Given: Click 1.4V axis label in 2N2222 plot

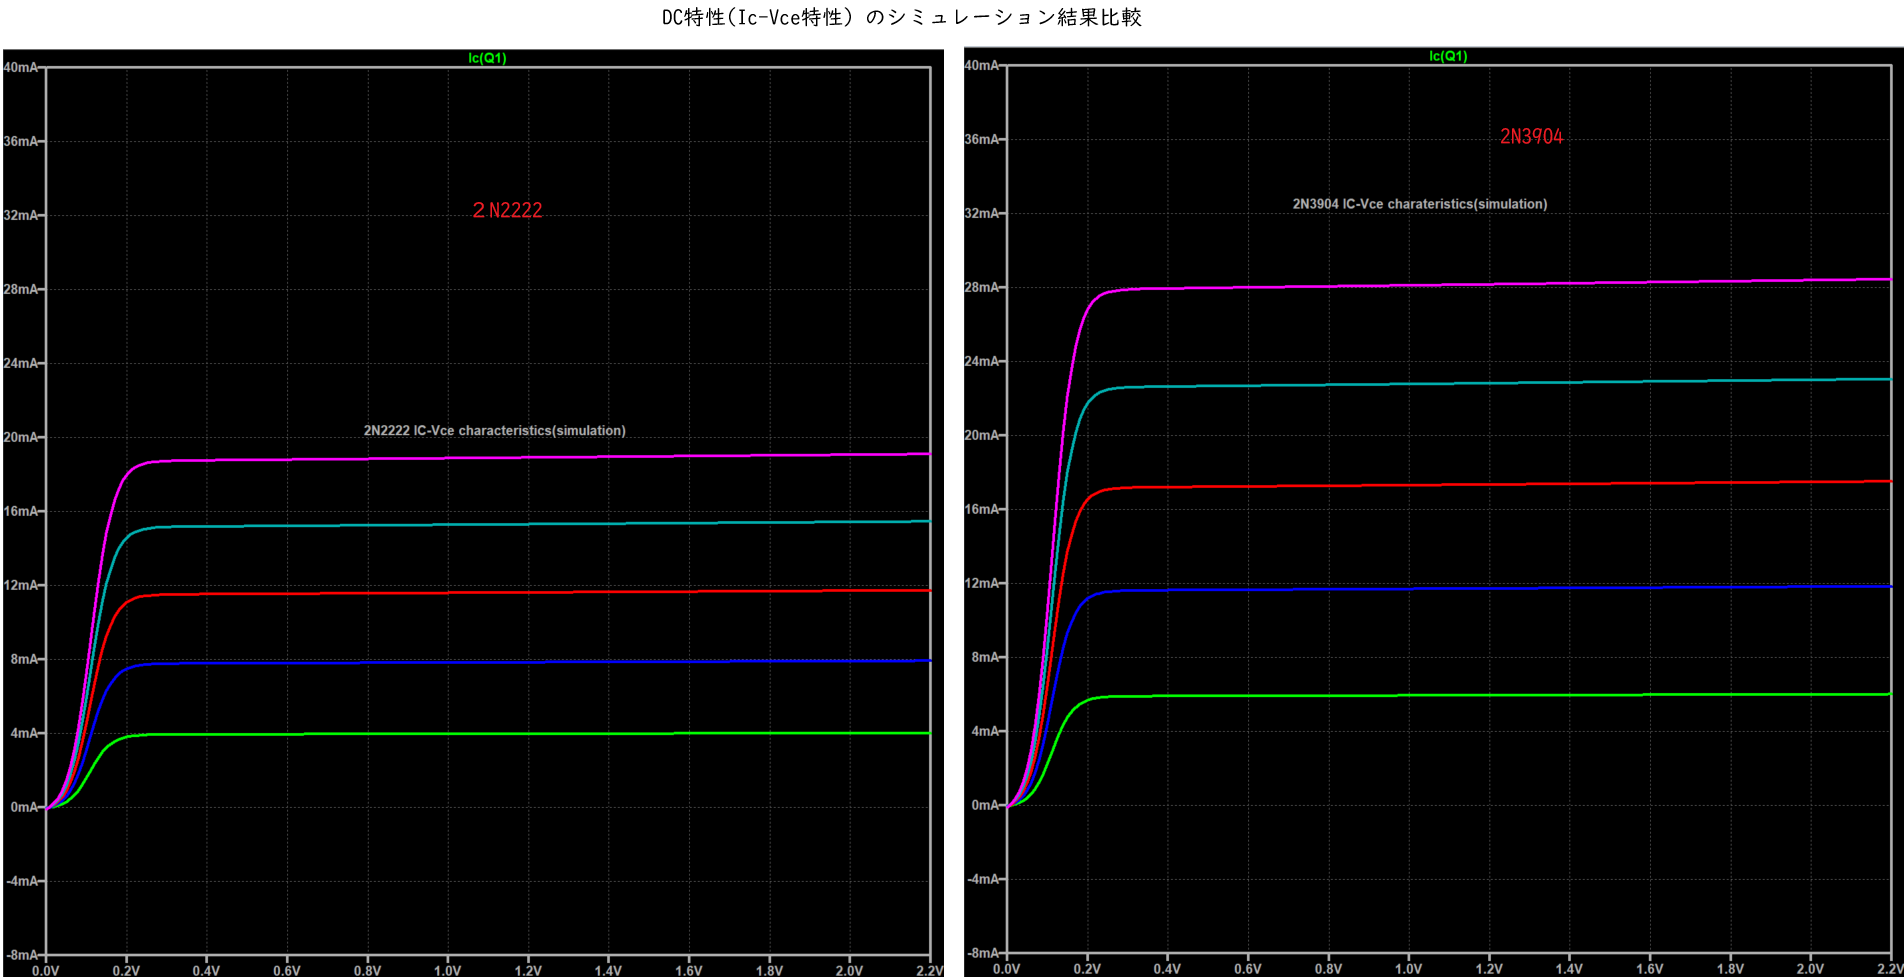Looking at the screenshot, I should 608,971.
